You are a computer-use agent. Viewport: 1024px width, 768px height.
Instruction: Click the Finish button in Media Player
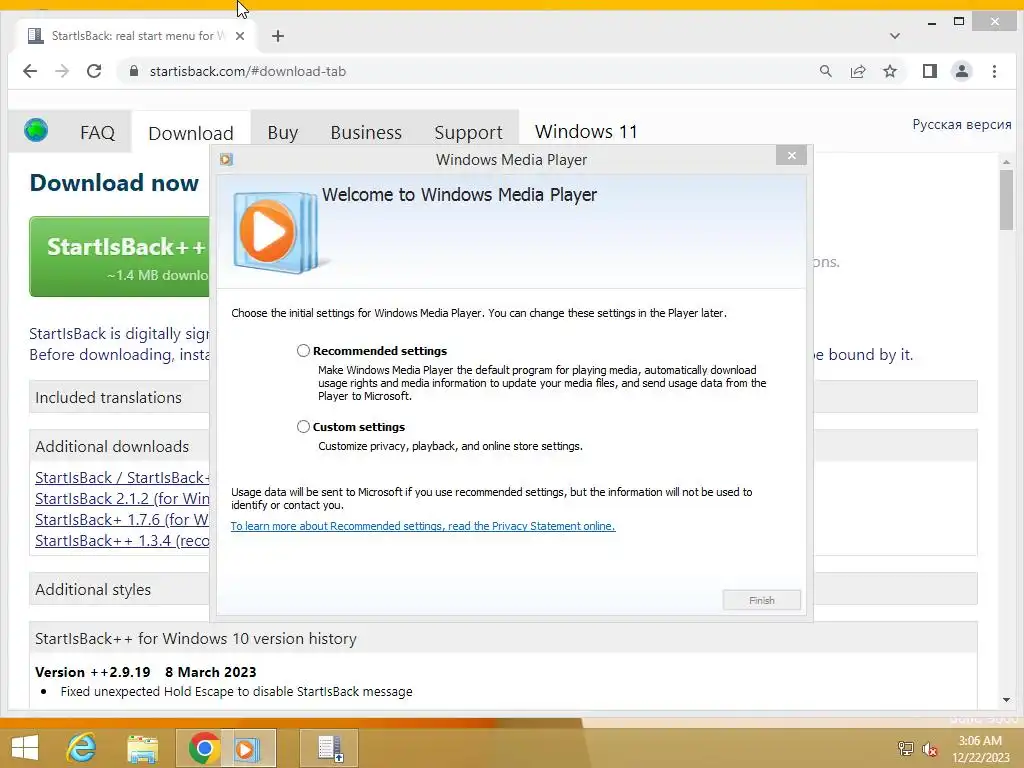point(761,600)
